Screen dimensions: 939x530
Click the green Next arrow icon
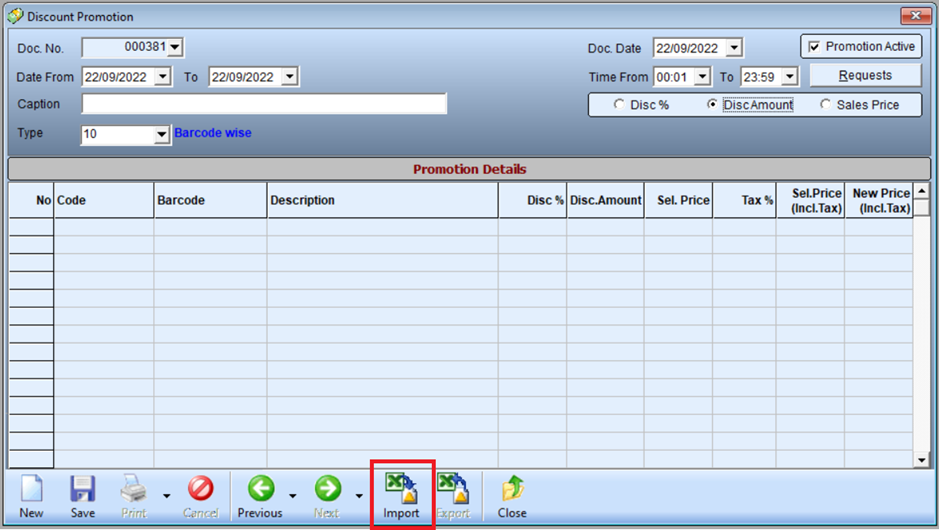click(x=328, y=489)
